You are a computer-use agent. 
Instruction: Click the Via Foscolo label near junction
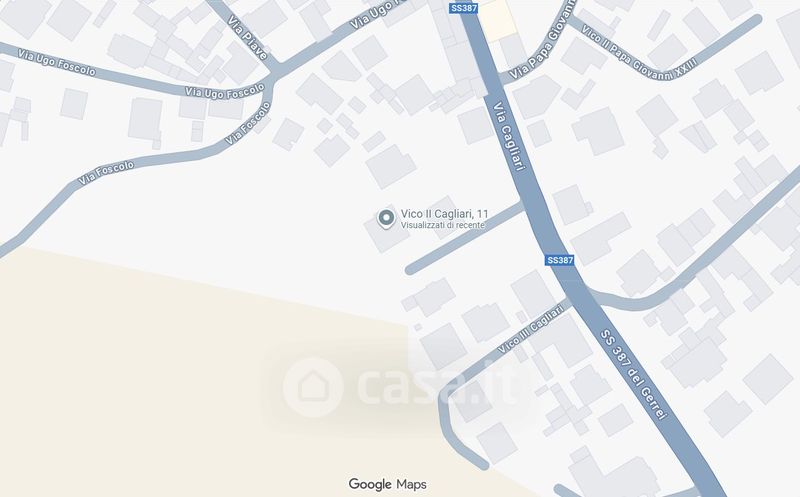(x=248, y=123)
